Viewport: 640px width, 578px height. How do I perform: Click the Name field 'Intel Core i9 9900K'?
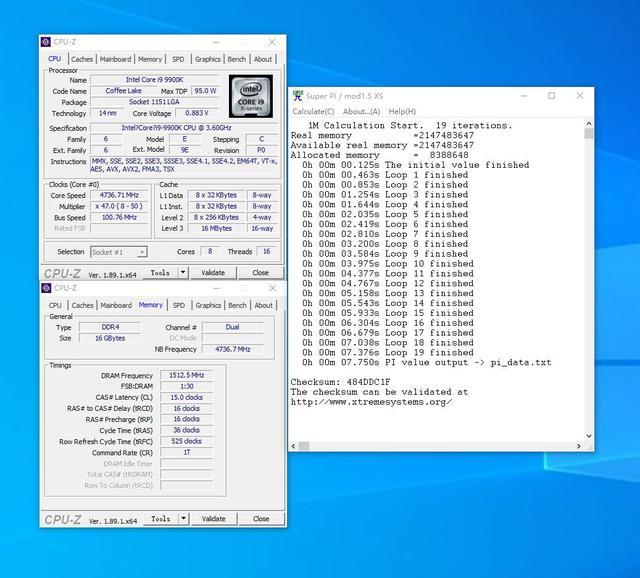tap(155, 80)
